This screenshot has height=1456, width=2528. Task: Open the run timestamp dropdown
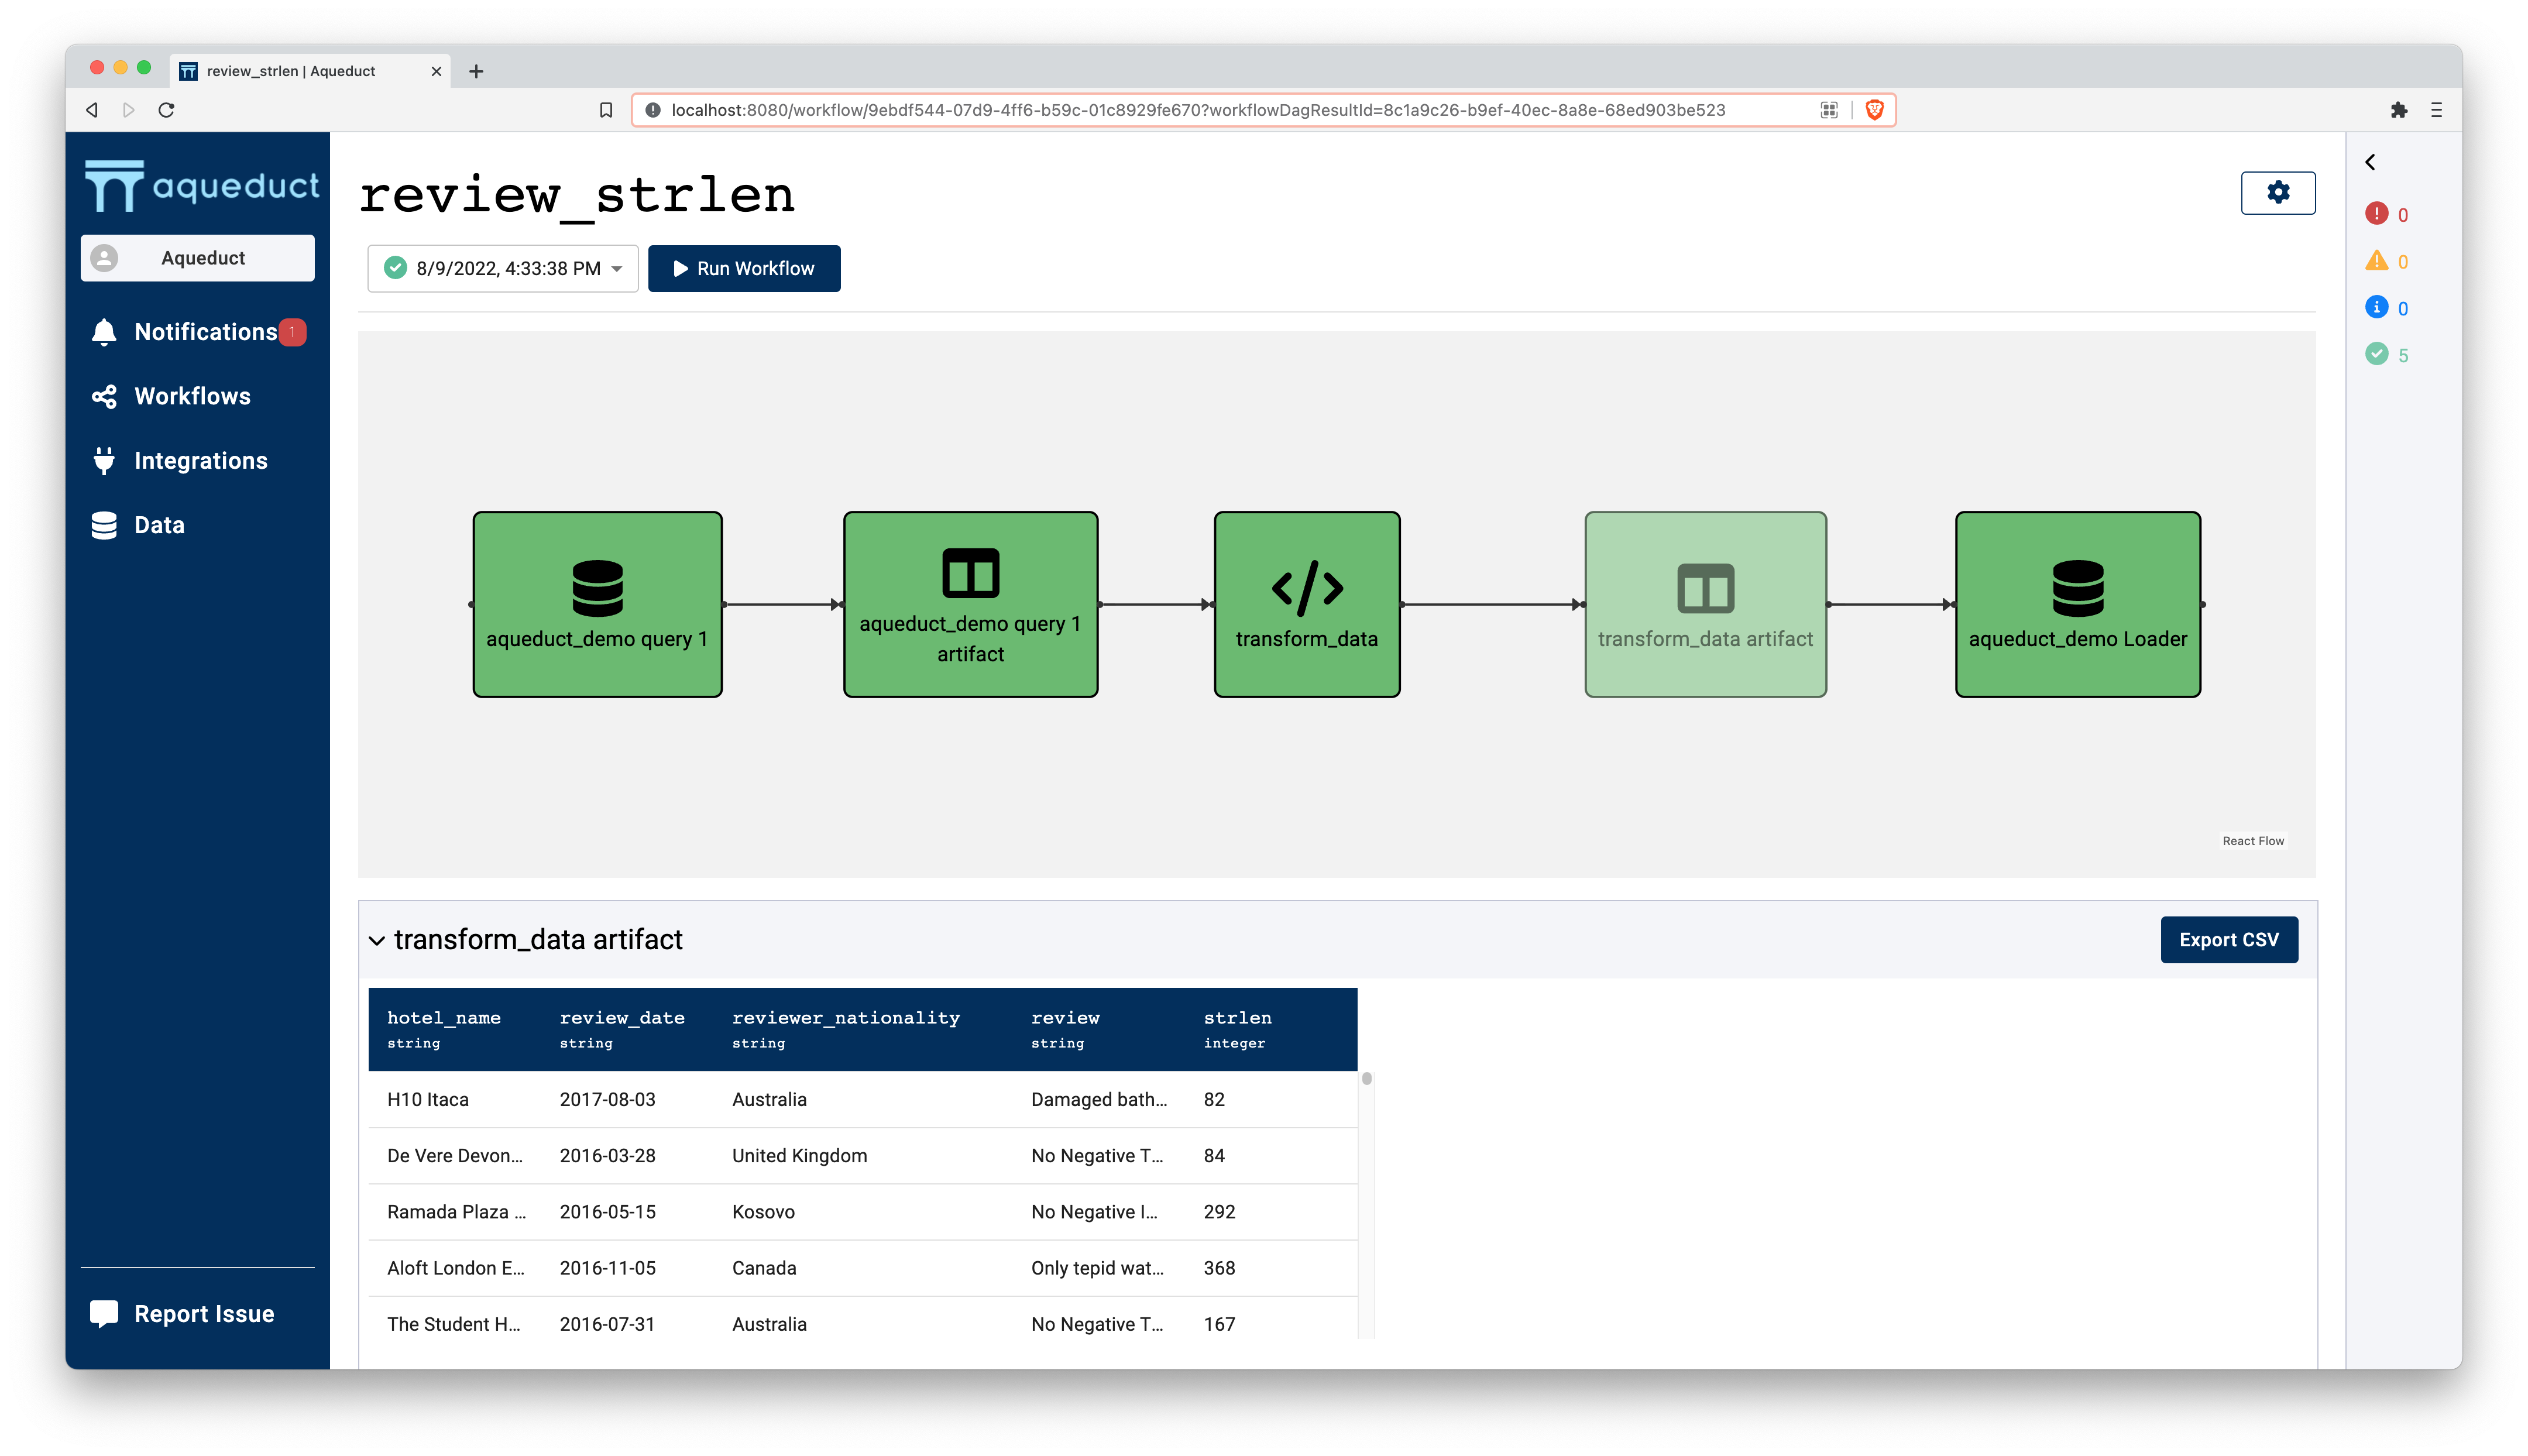[503, 269]
